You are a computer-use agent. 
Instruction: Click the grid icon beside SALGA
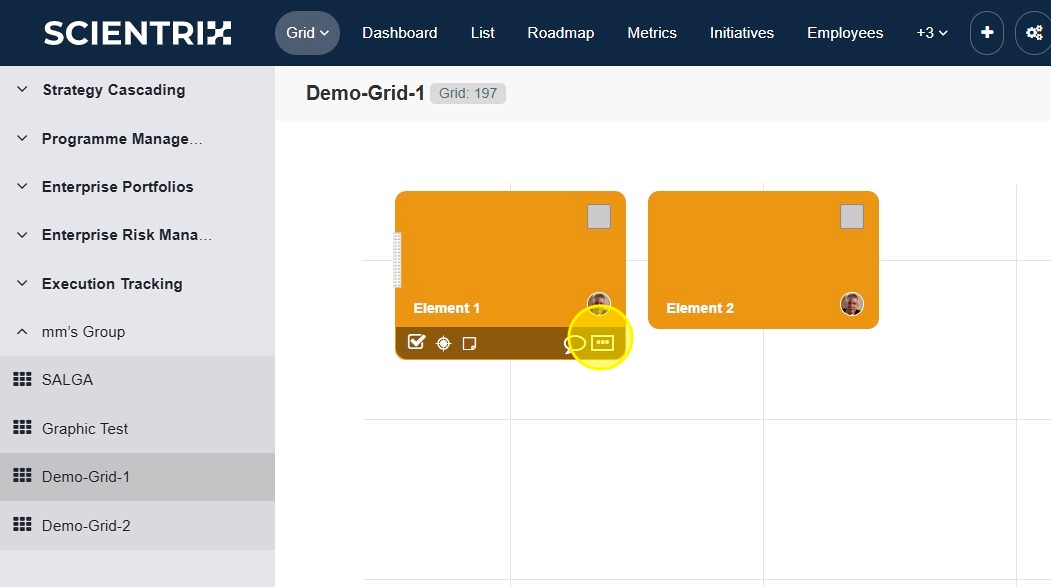tap(22, 380)
